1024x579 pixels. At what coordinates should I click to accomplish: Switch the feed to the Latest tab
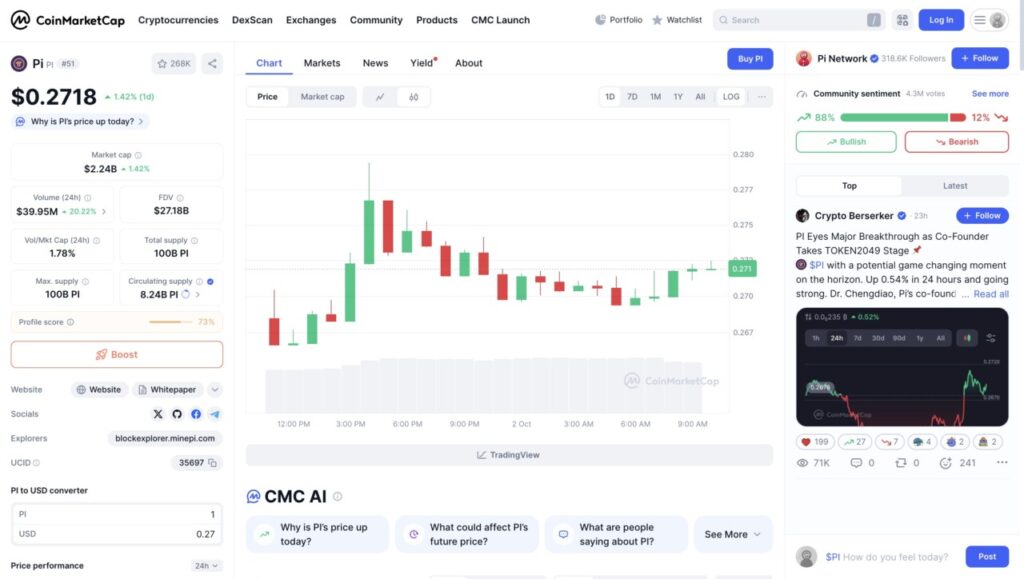coord(954,186)
